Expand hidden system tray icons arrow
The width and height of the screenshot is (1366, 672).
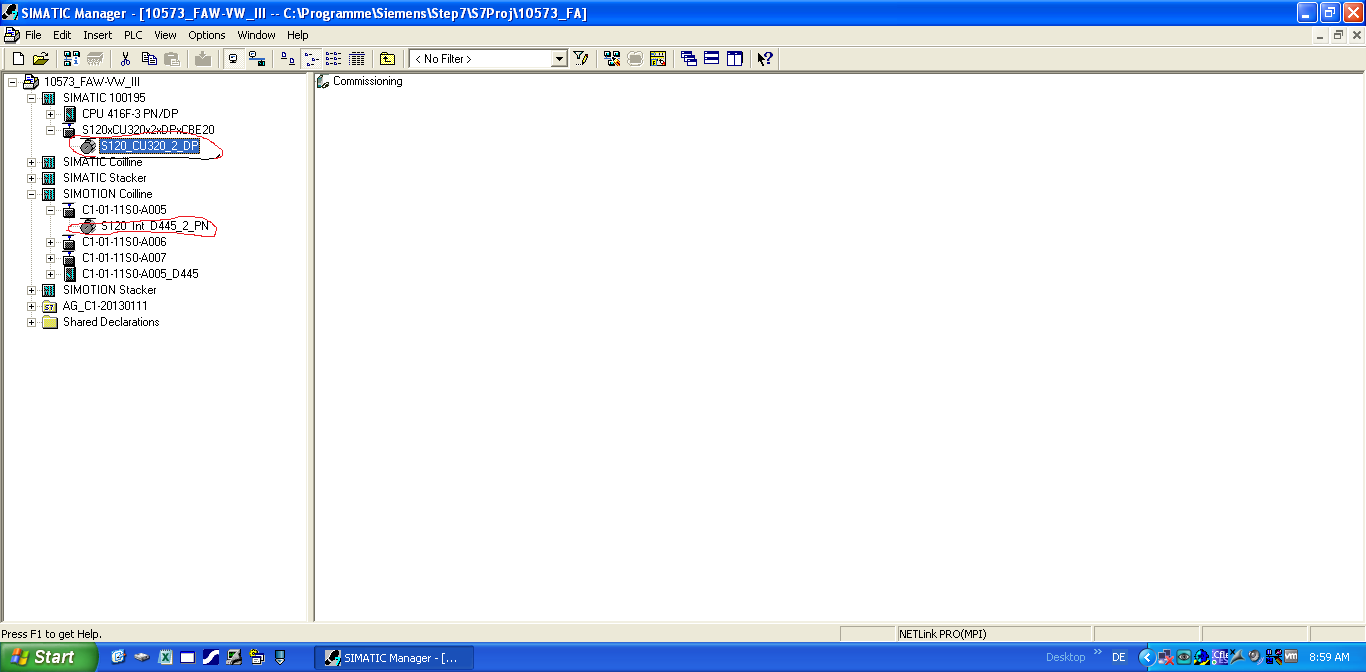click(x=1147, y=657)
